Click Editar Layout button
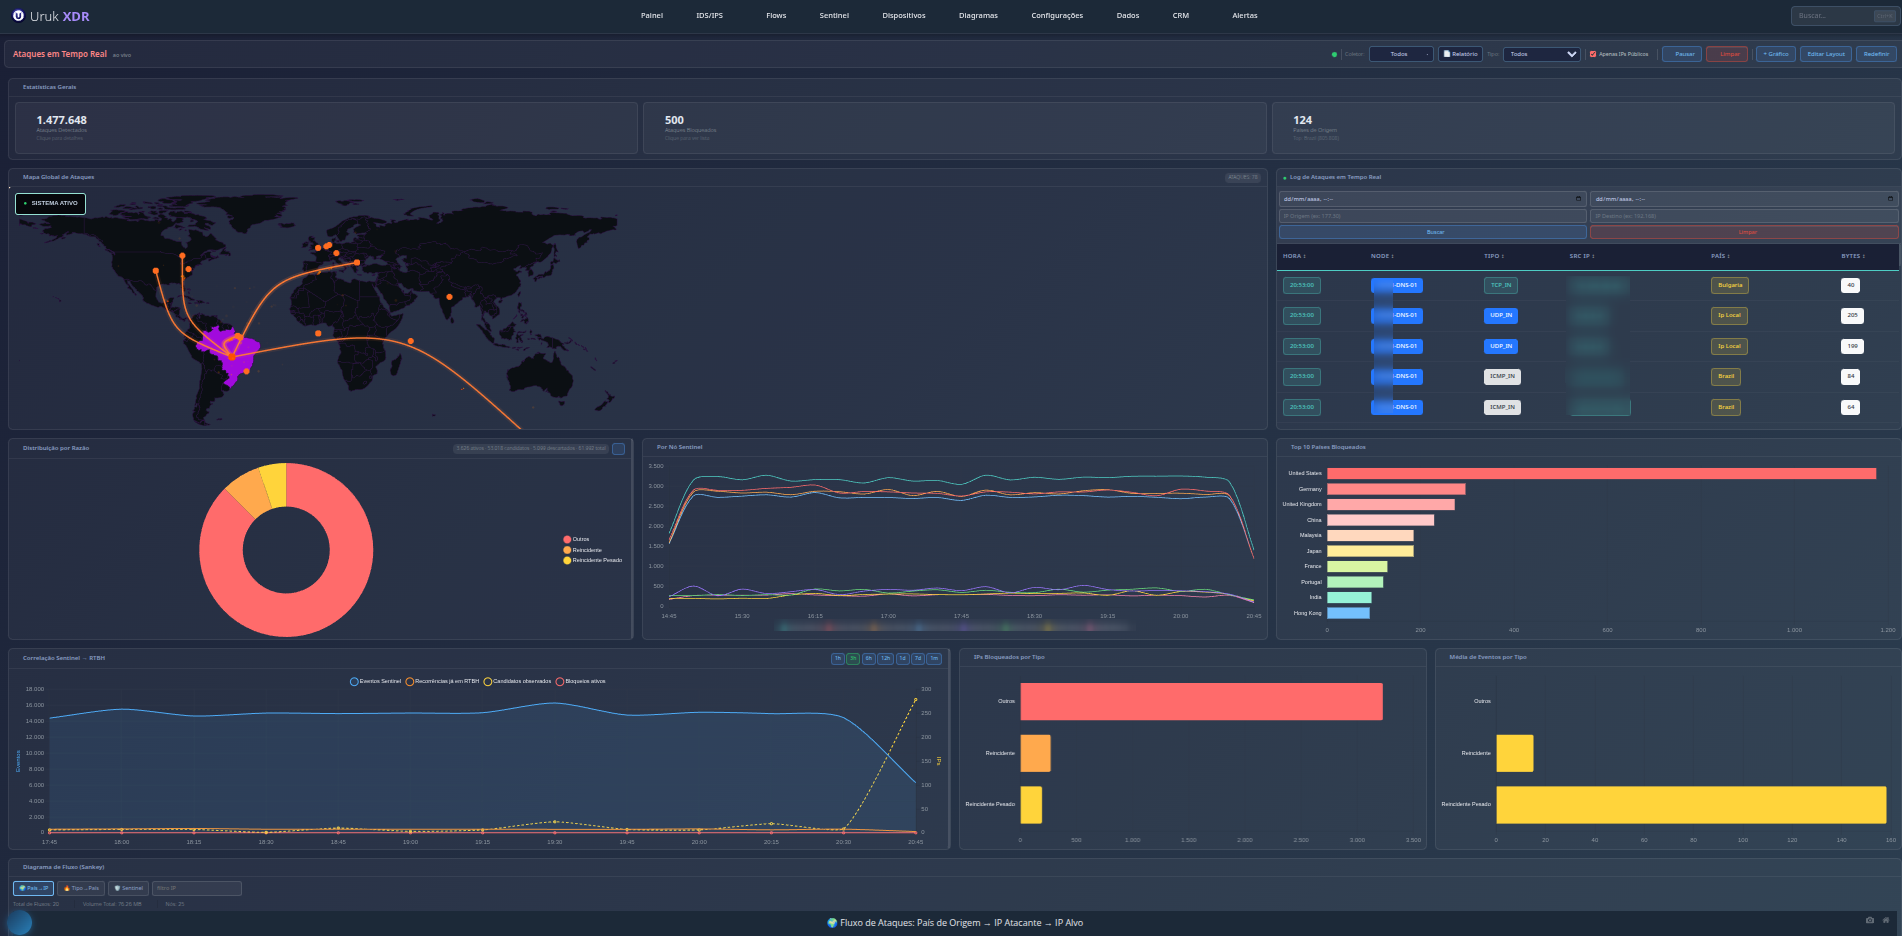1902x936 pixels. [1826, 54]
